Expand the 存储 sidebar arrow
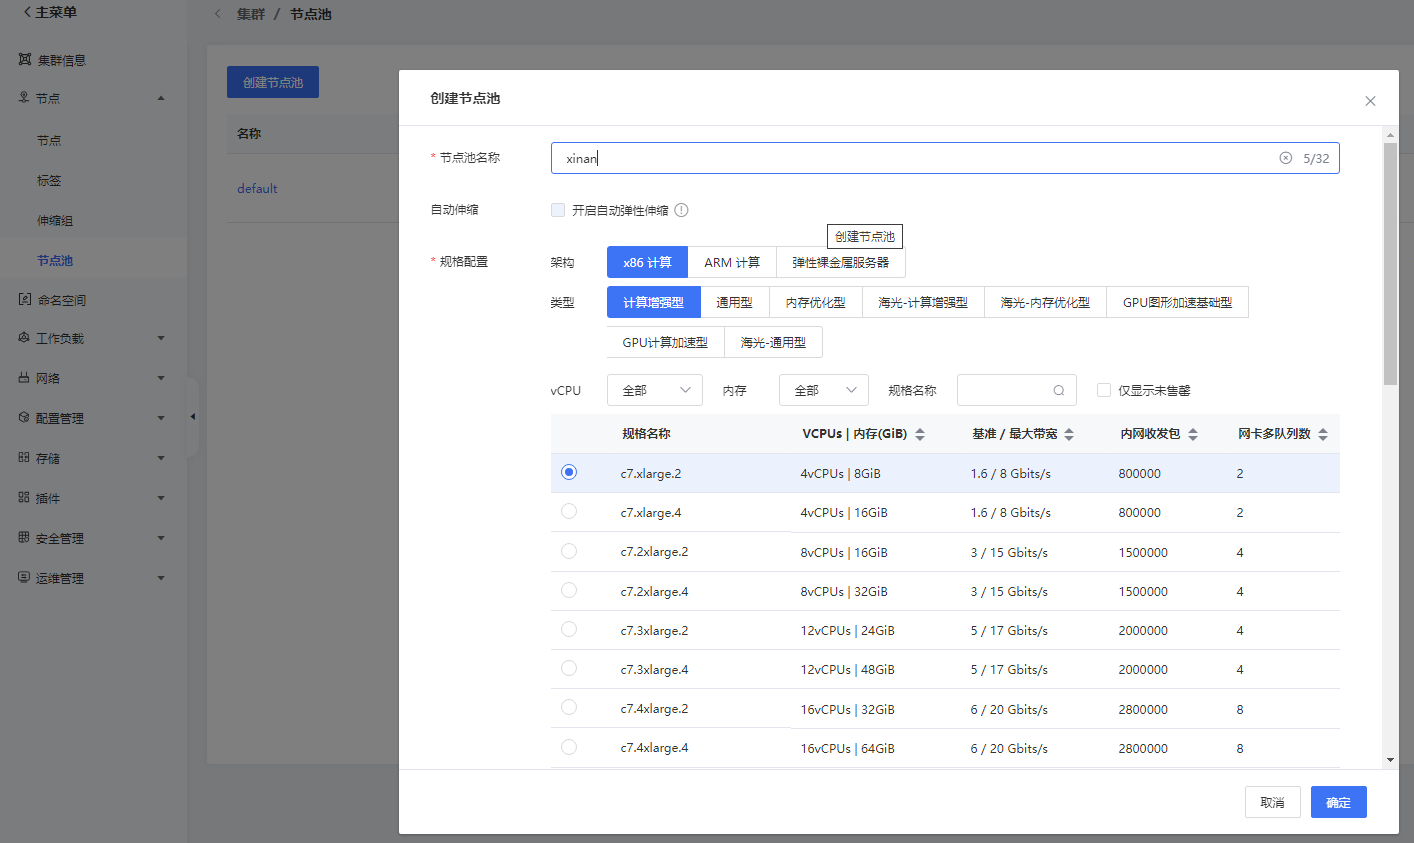Screen dimensions: 1414x843 (x=161, y=458)
